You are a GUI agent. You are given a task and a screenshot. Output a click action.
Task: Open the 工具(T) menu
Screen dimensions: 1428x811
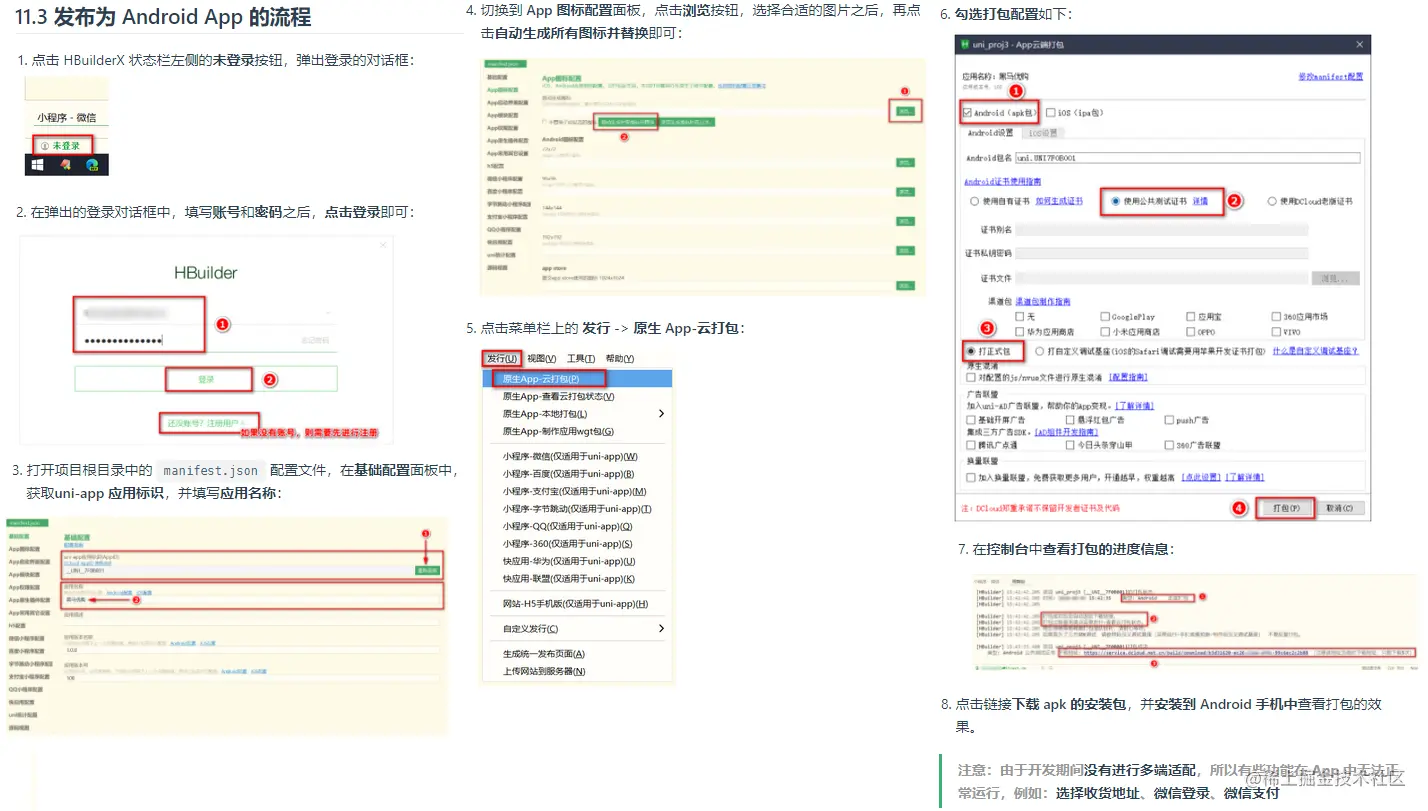(x=581, y=358)
